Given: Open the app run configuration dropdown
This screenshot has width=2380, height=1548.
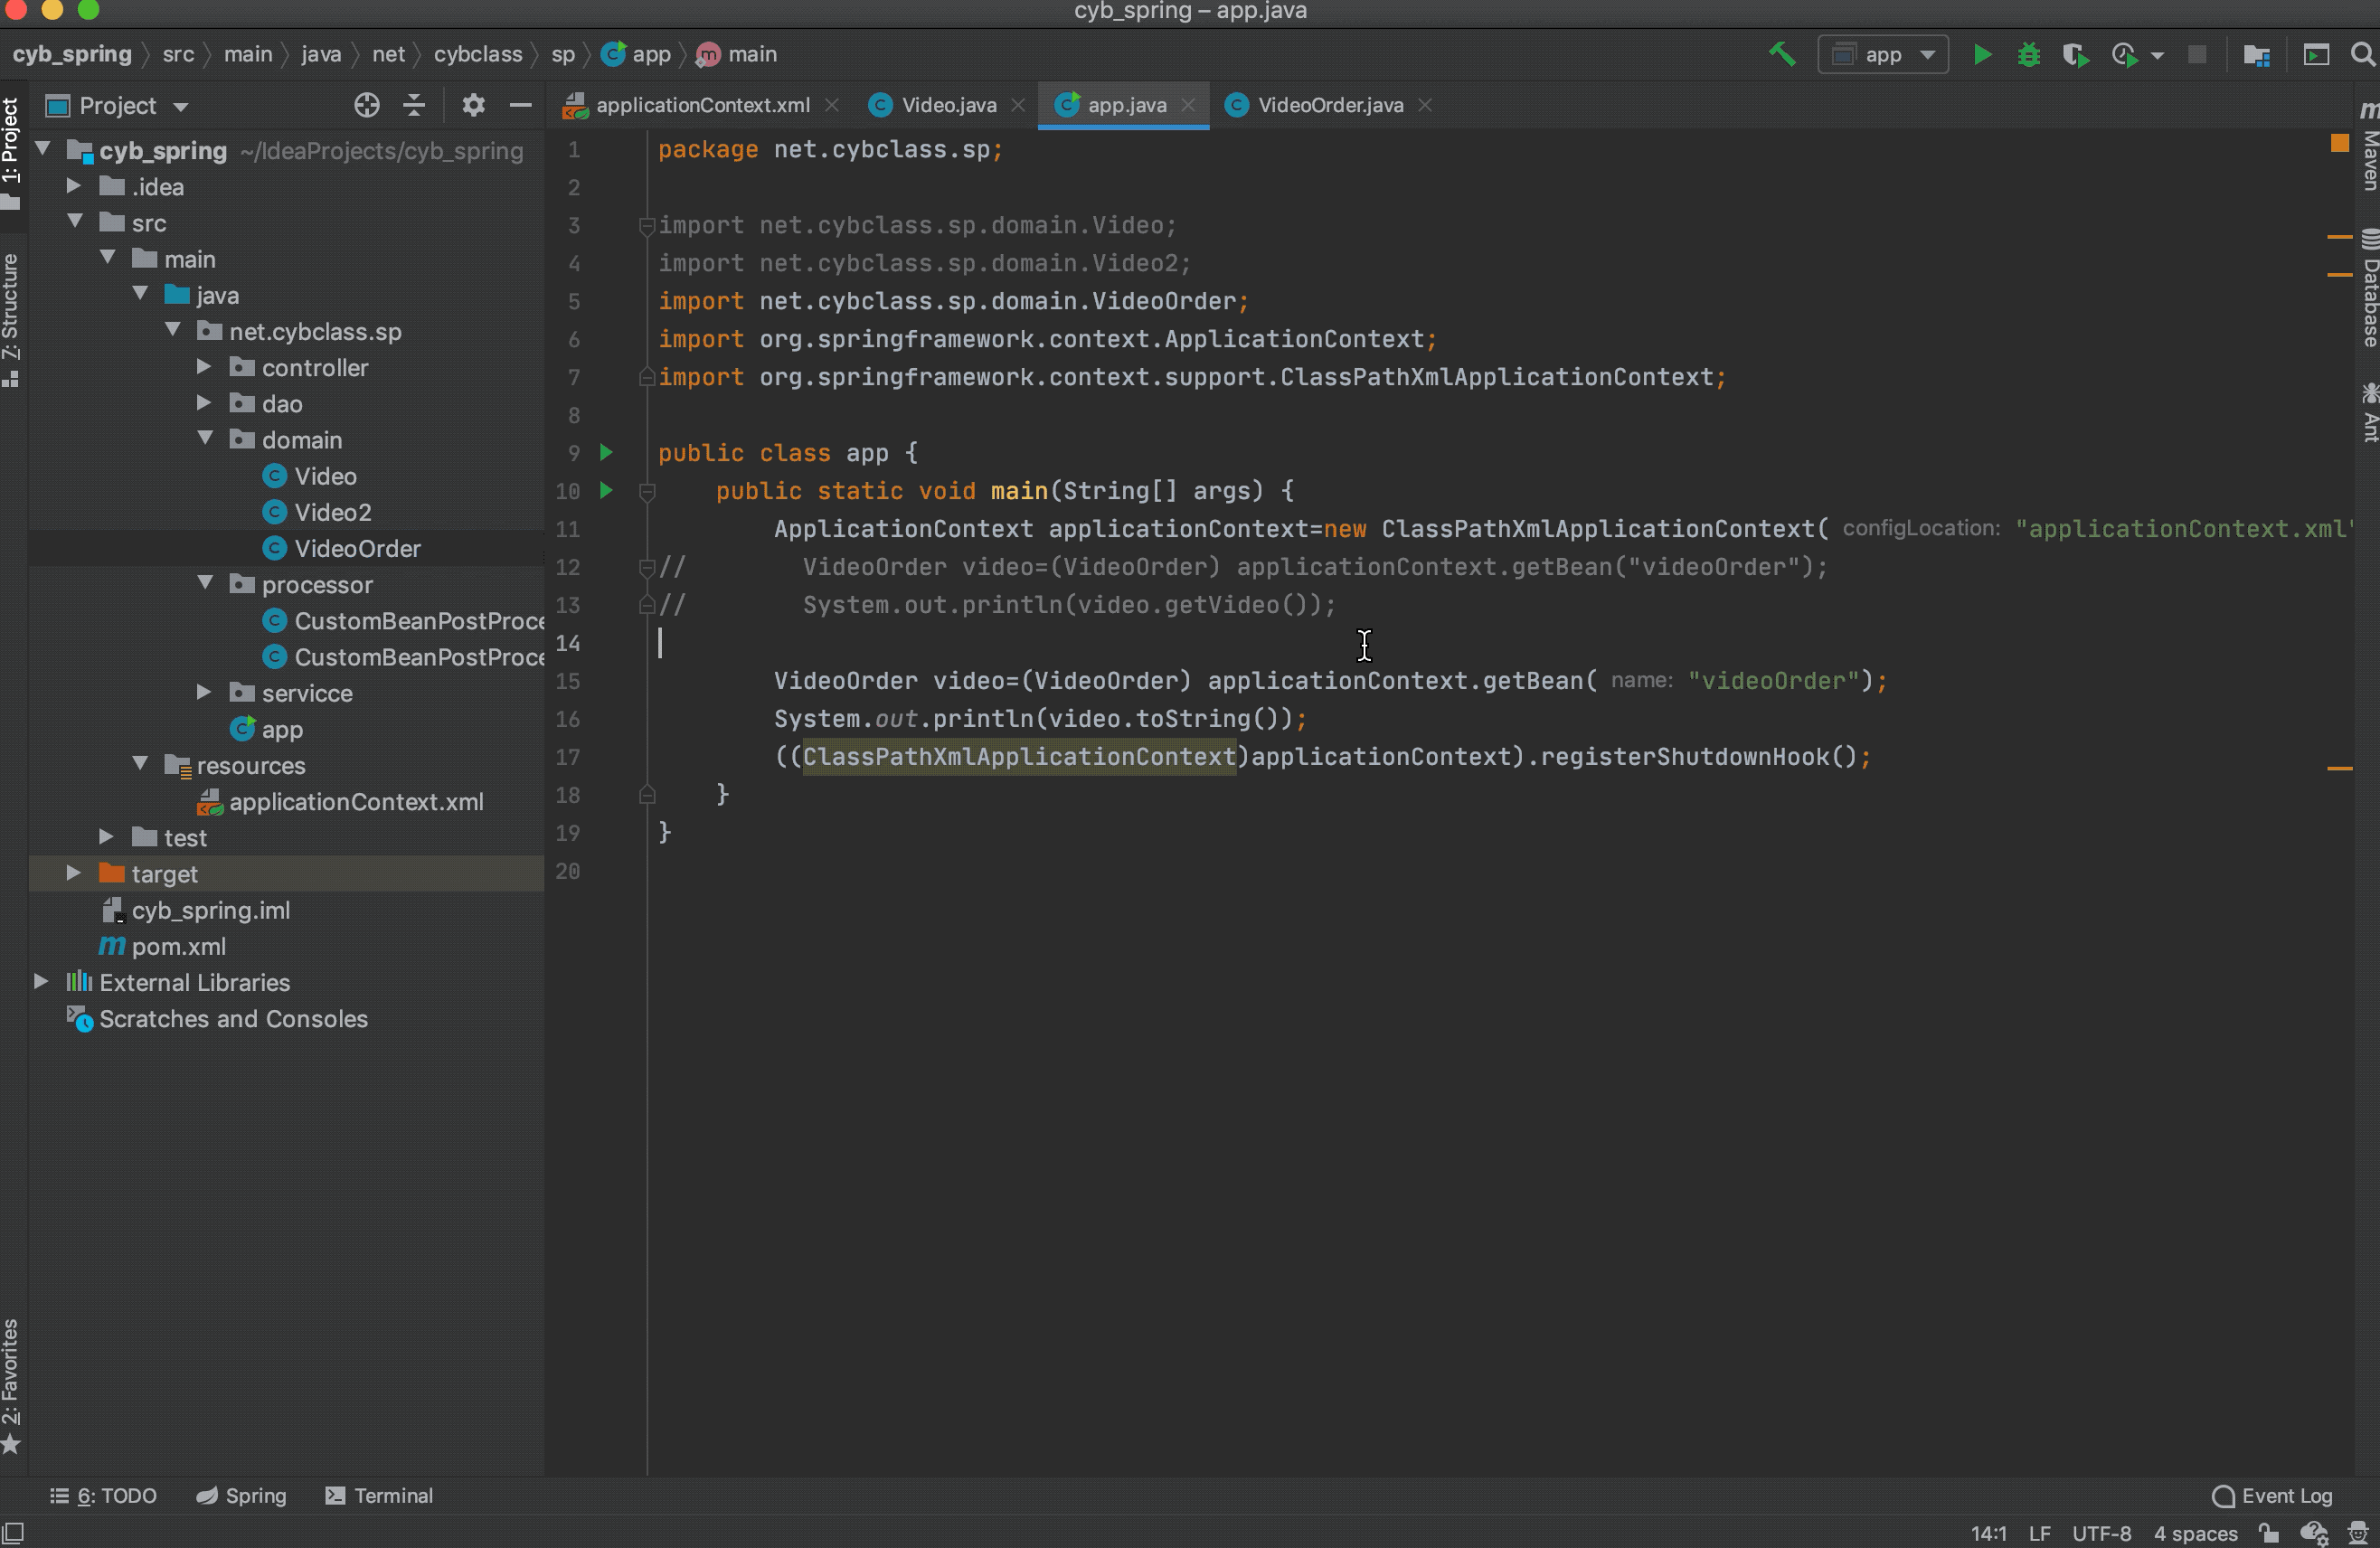Looking at the screenshot, I should click(x=1883, y=54).
